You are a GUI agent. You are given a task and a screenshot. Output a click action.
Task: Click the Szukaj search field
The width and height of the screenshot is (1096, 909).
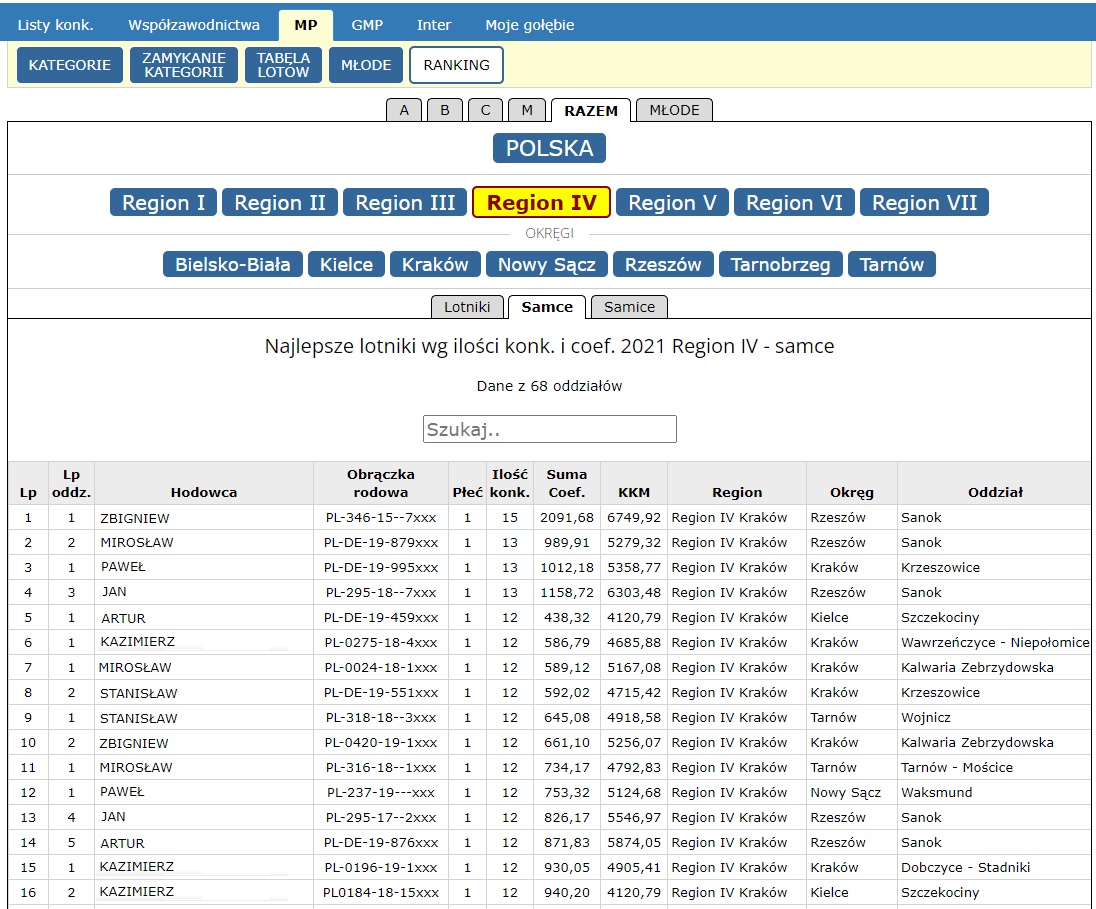[x=549, y=429]
